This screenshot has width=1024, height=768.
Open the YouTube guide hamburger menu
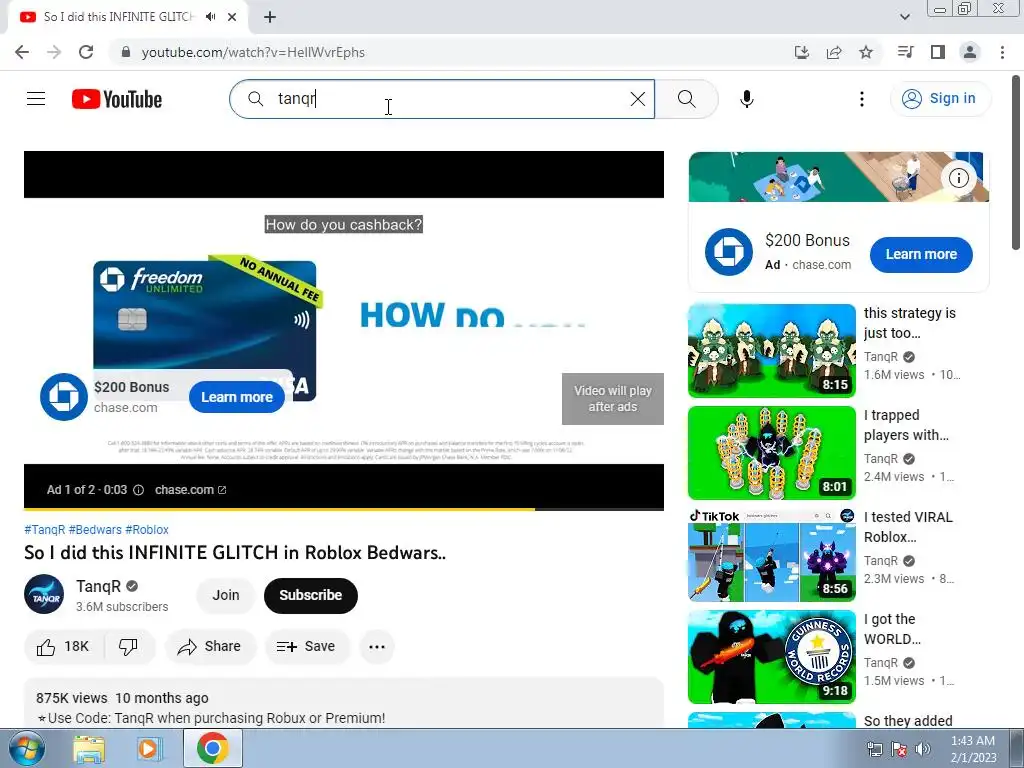tap(36, 99)
